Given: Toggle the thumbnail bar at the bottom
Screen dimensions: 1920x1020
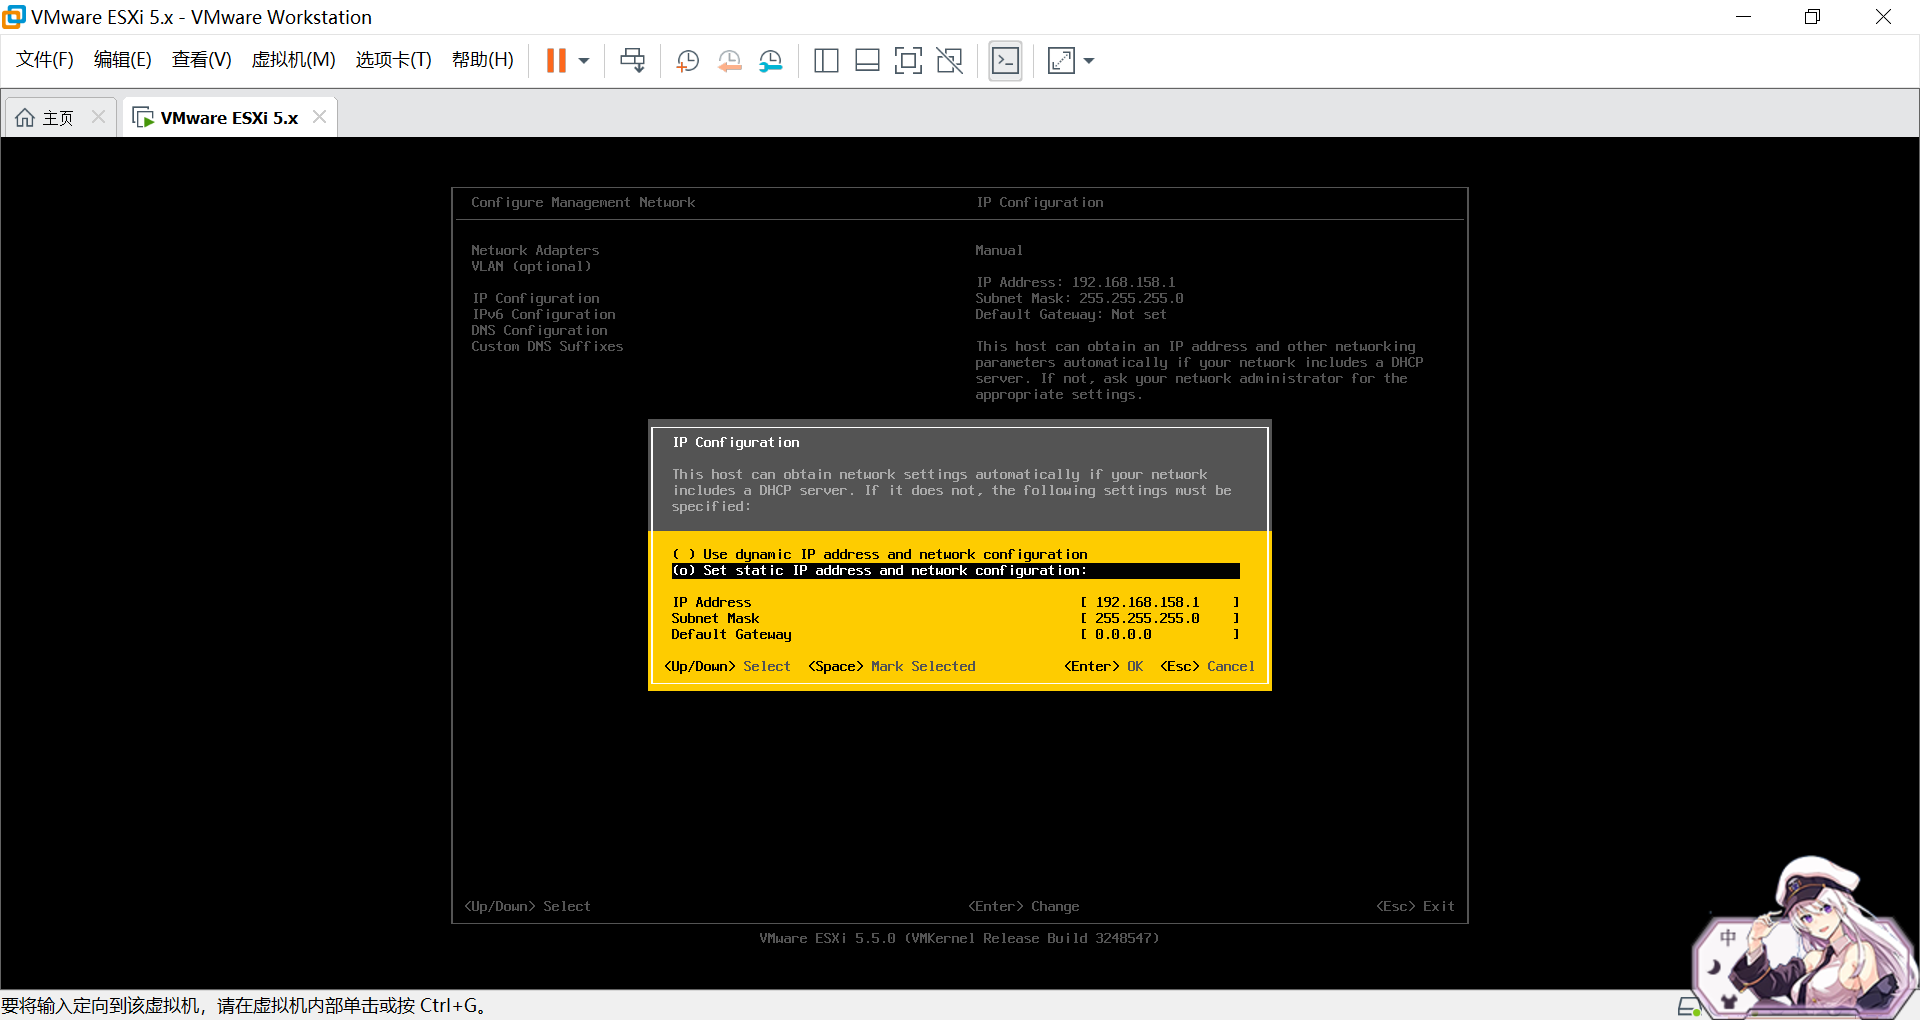Looking at the screenshot, I should [x=867, y=61].
